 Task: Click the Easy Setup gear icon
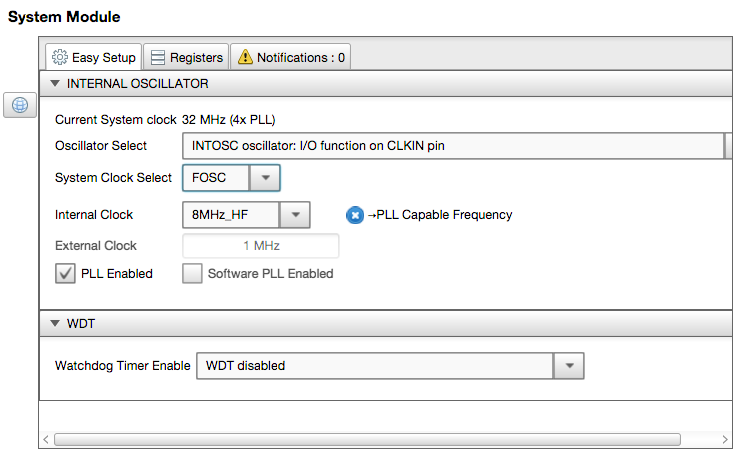pos(59,57)
